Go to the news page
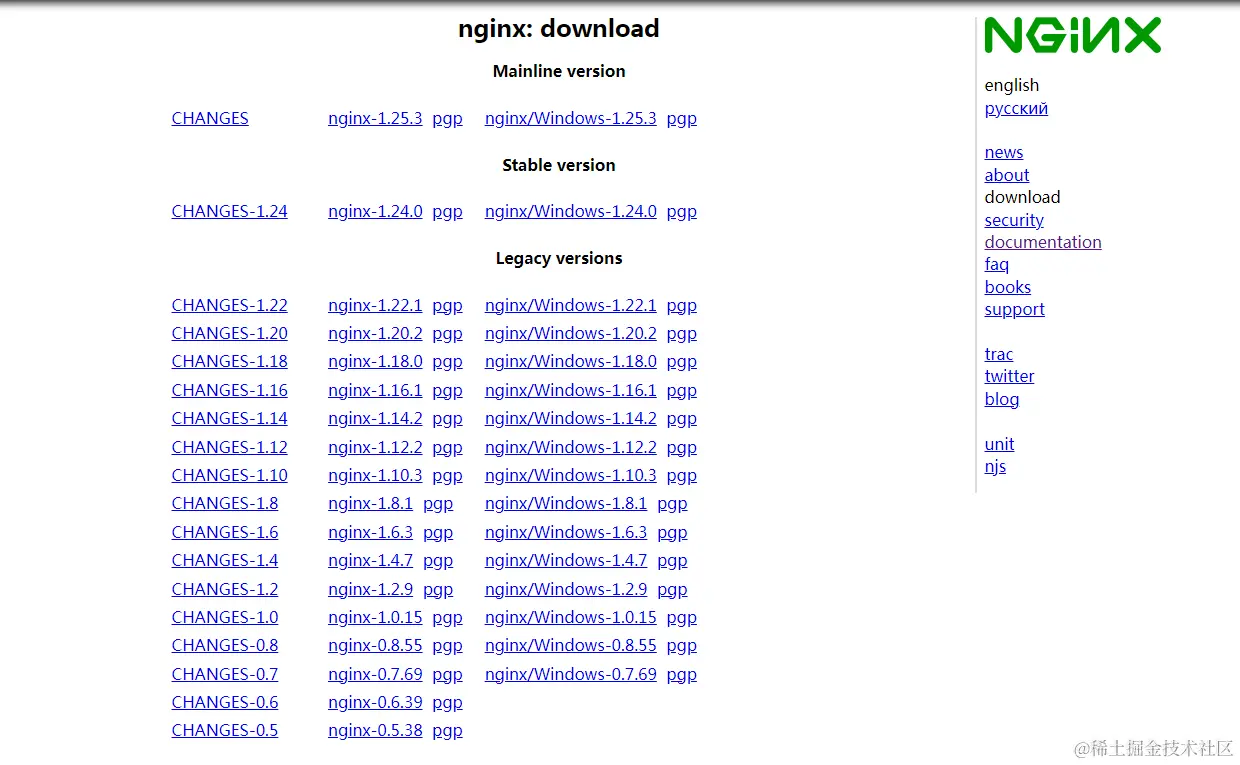1240x765 pixels. (x=1004, y=152)
